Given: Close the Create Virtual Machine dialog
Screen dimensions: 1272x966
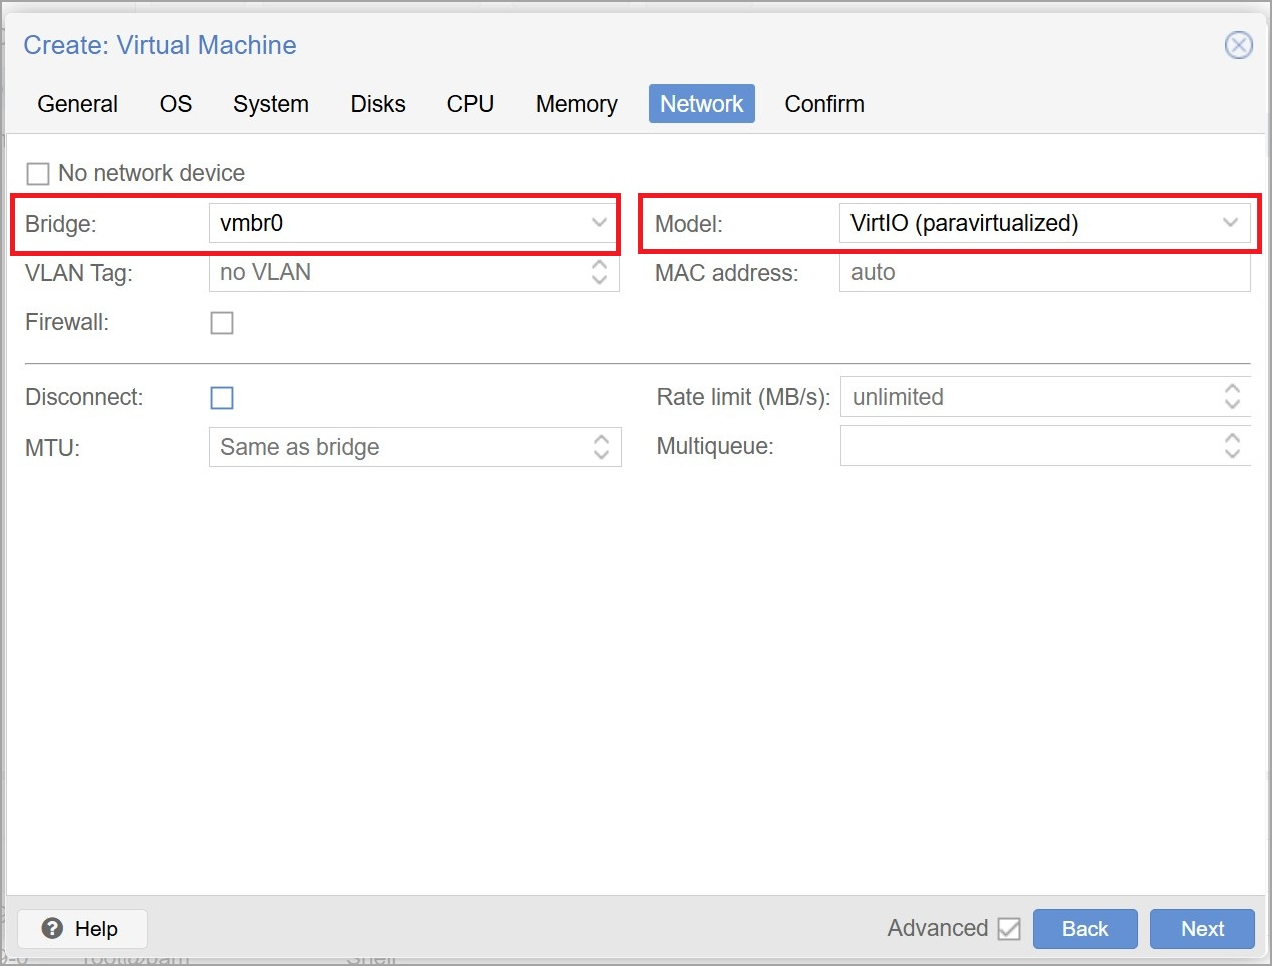Looking at the screenshot, I should pyautogui.click(x=1238, y=45).
